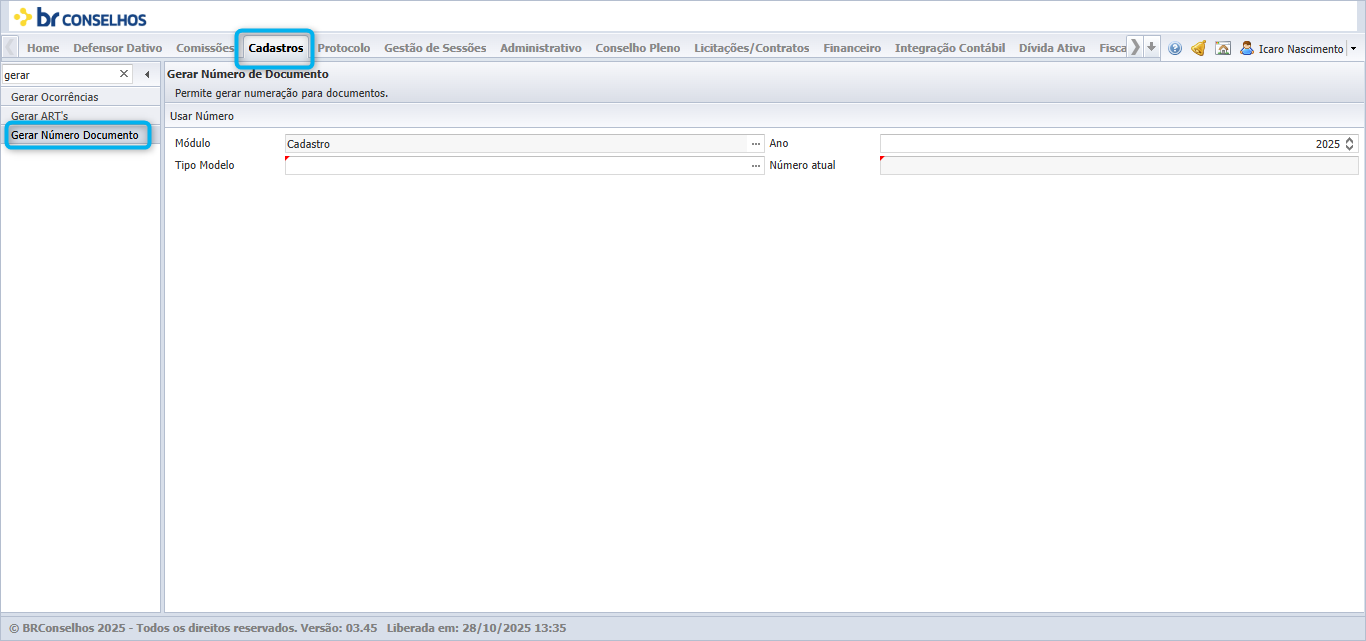Screen dimensions: 1366x641
Task: Open the Integração Contábil tab
Action: pos(950,48)
